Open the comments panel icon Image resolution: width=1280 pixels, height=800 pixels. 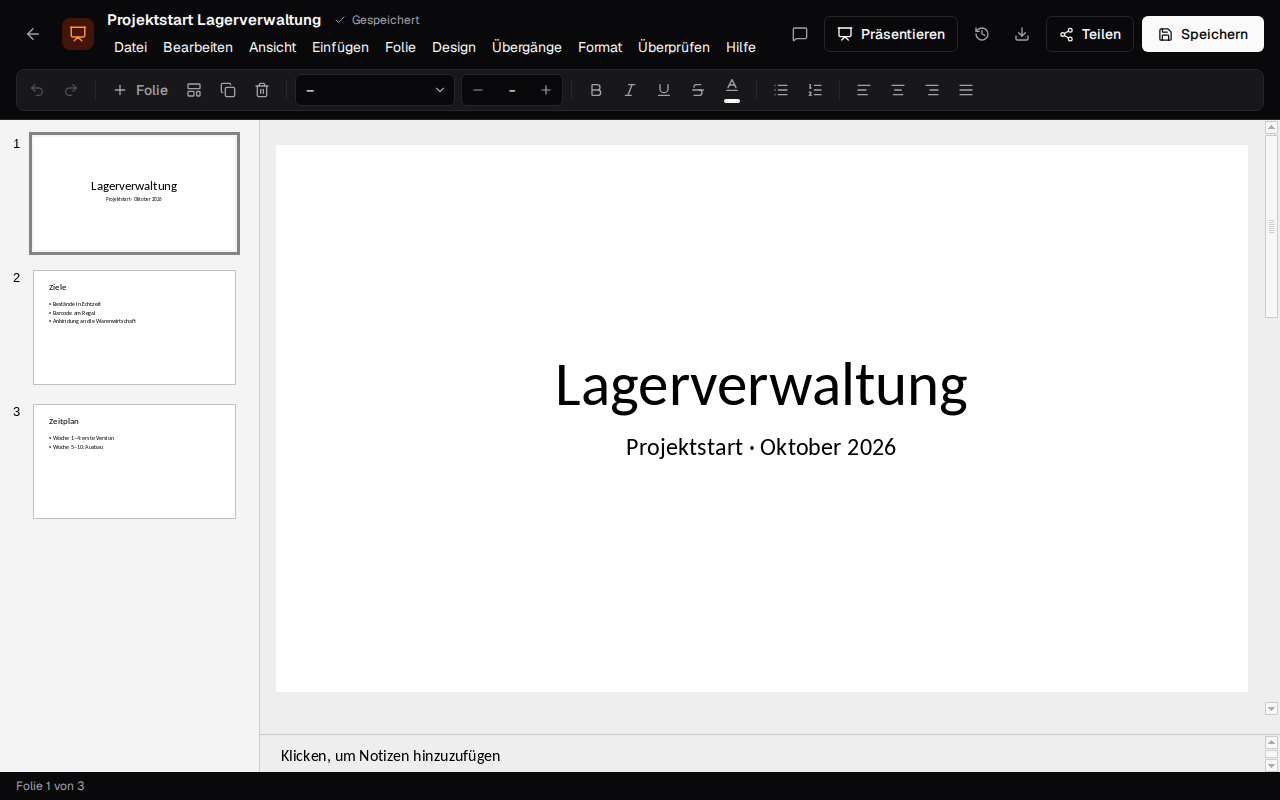tap(800, 34)
